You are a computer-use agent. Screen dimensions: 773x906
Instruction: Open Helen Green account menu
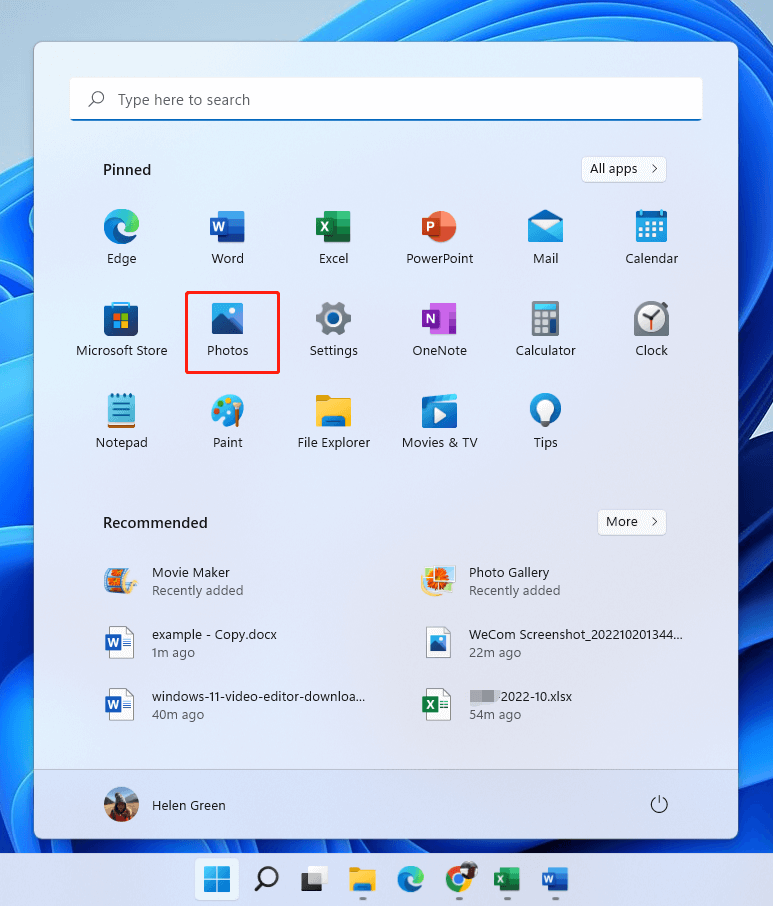pos(165,804)
